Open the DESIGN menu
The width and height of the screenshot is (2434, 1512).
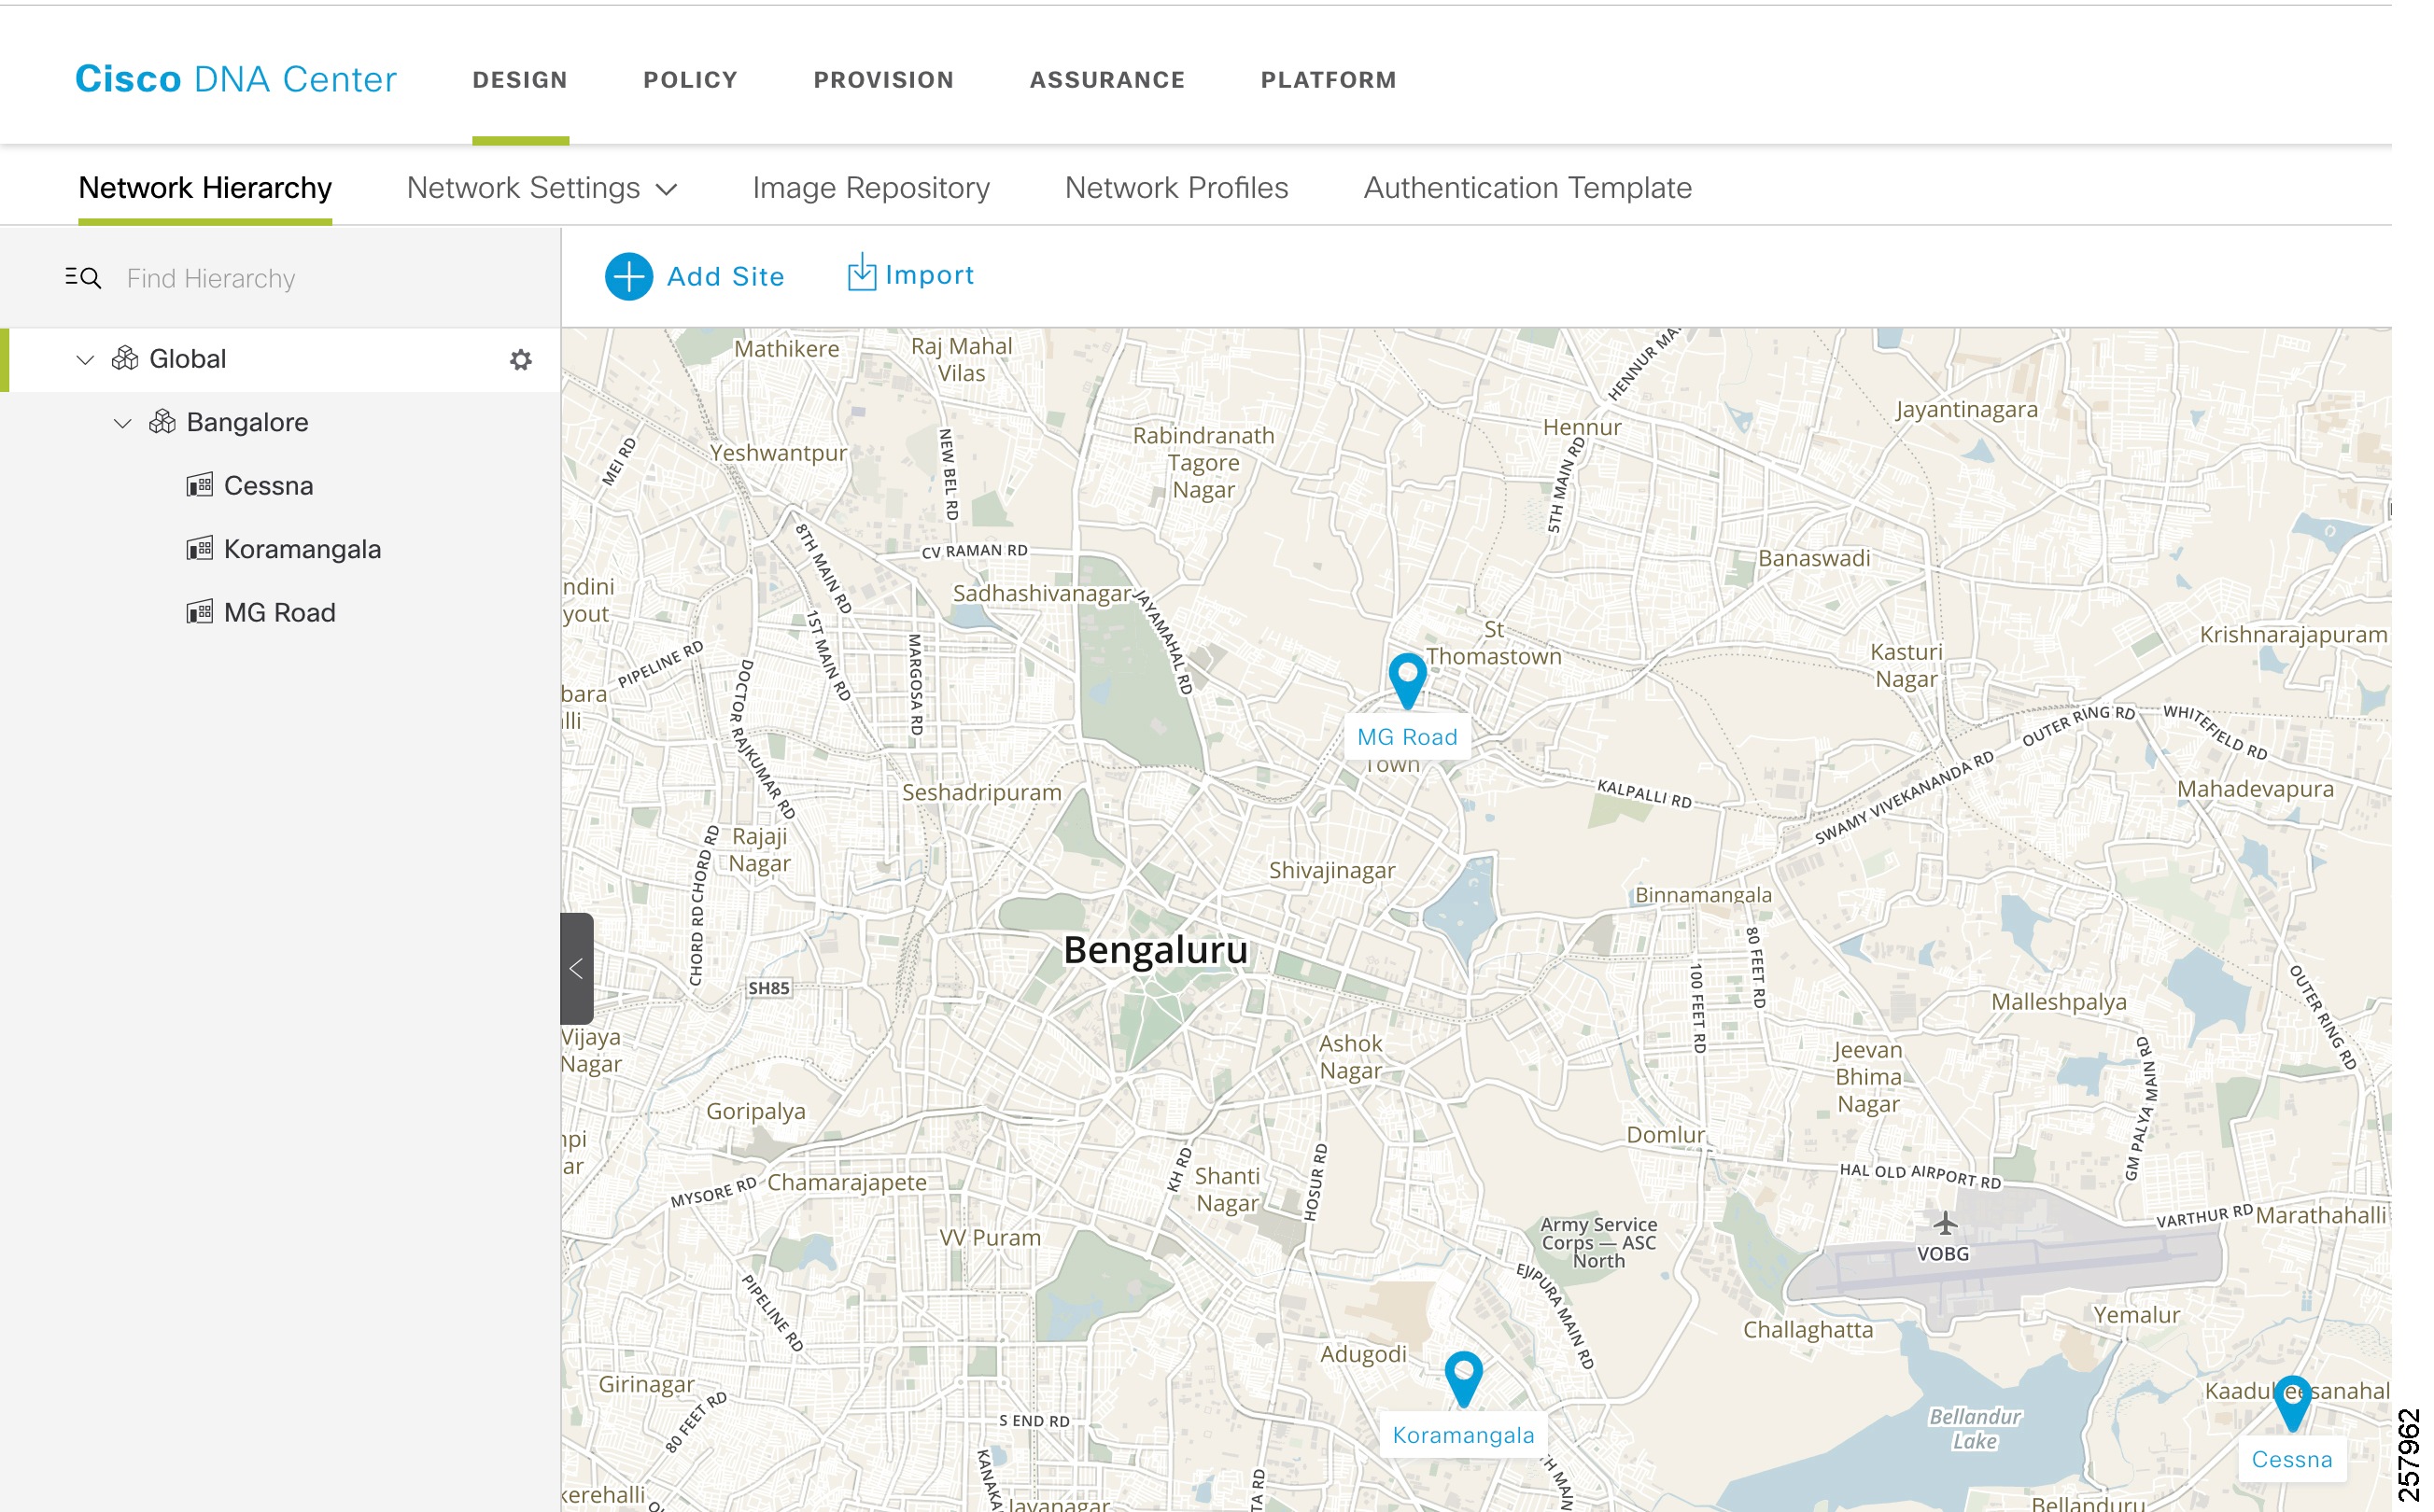coord(520,80)
